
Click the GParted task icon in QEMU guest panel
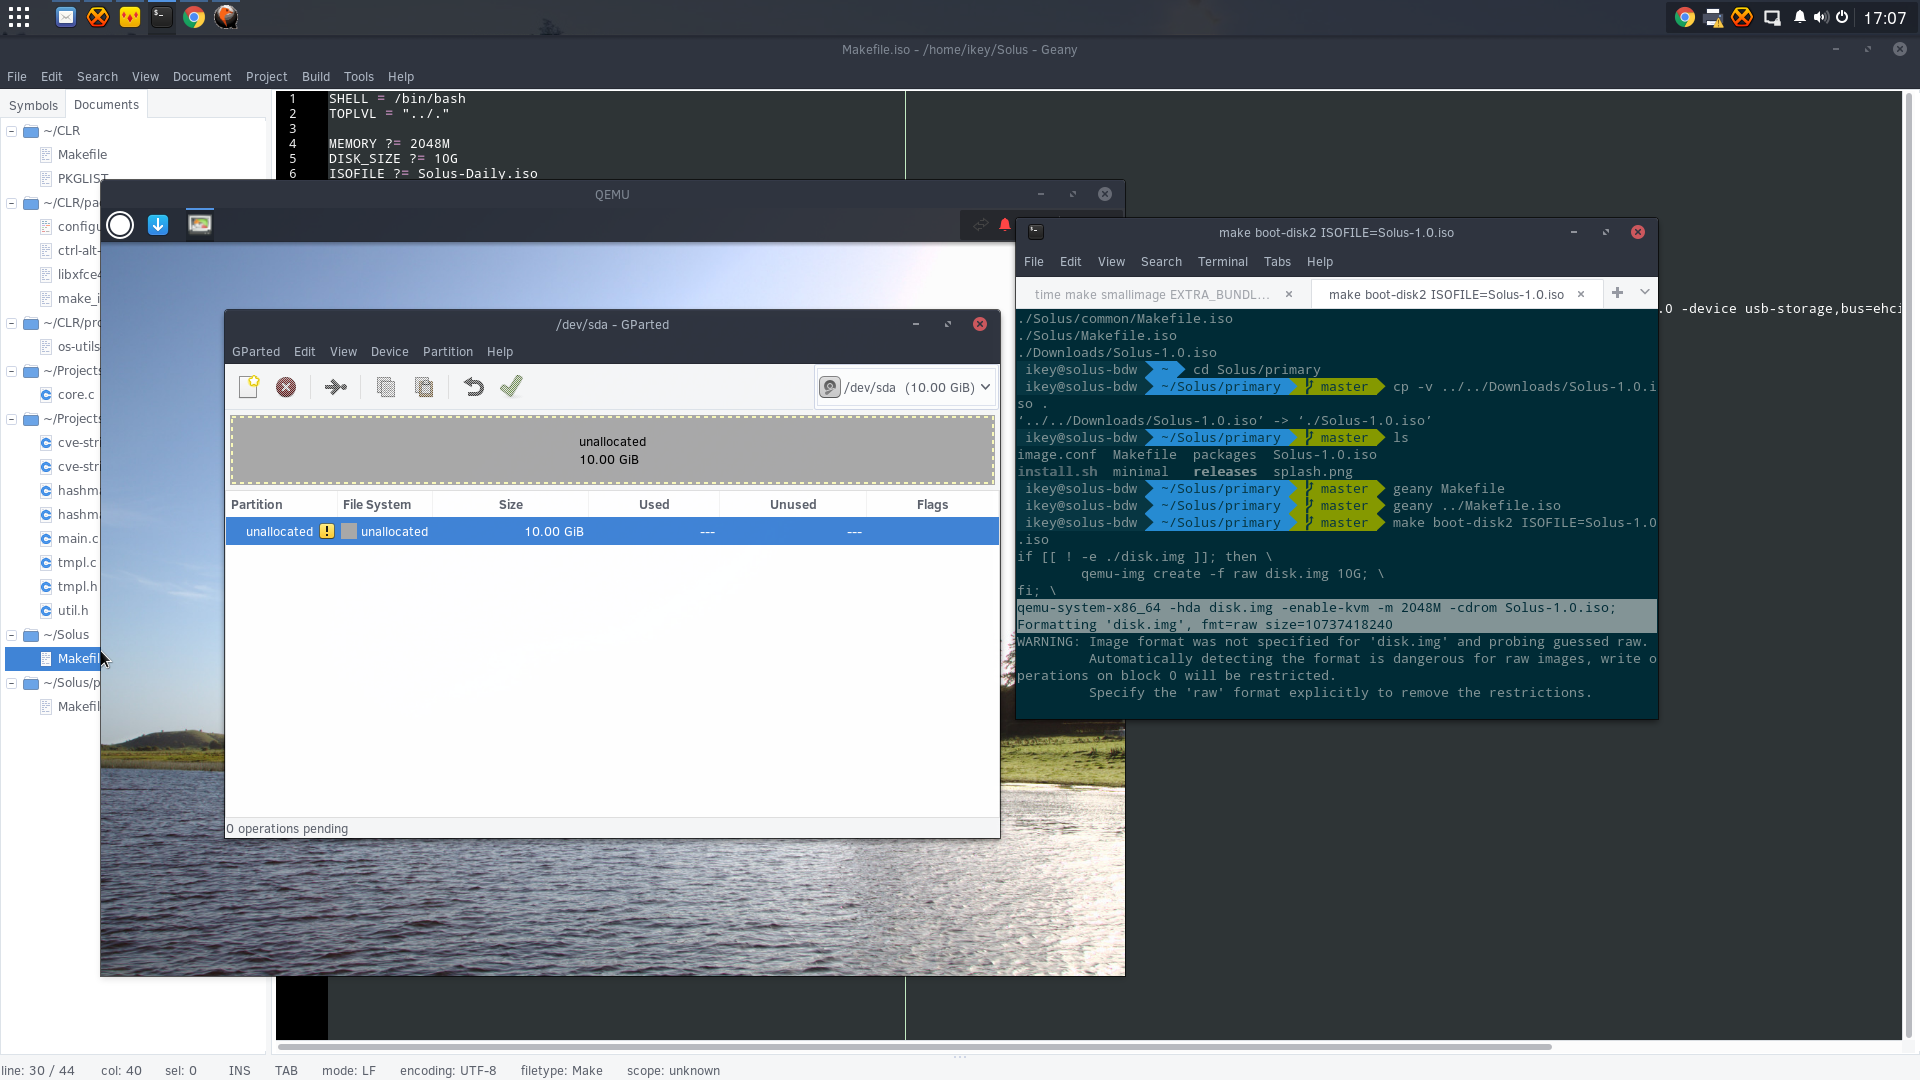[x=200, y=224]
